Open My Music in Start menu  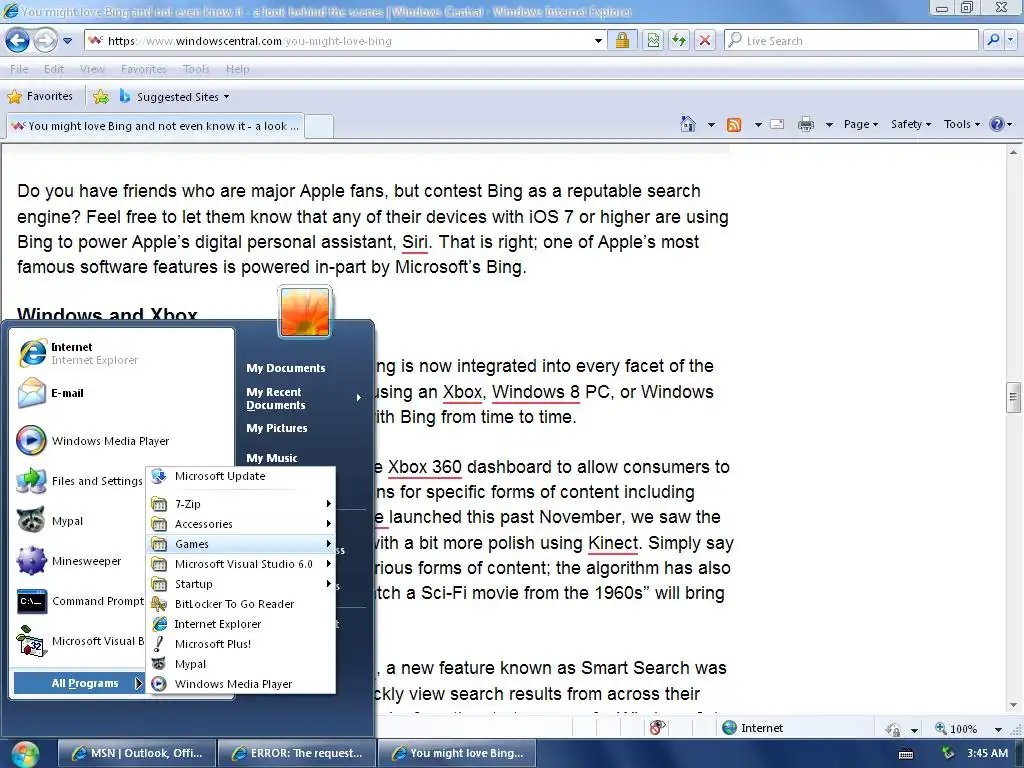pos(272,458)
